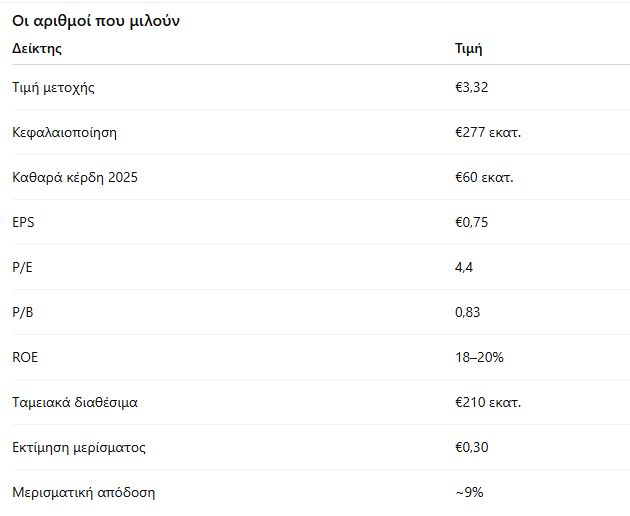
Task: Click the ~9% dividend yield value
Action: 470,492
